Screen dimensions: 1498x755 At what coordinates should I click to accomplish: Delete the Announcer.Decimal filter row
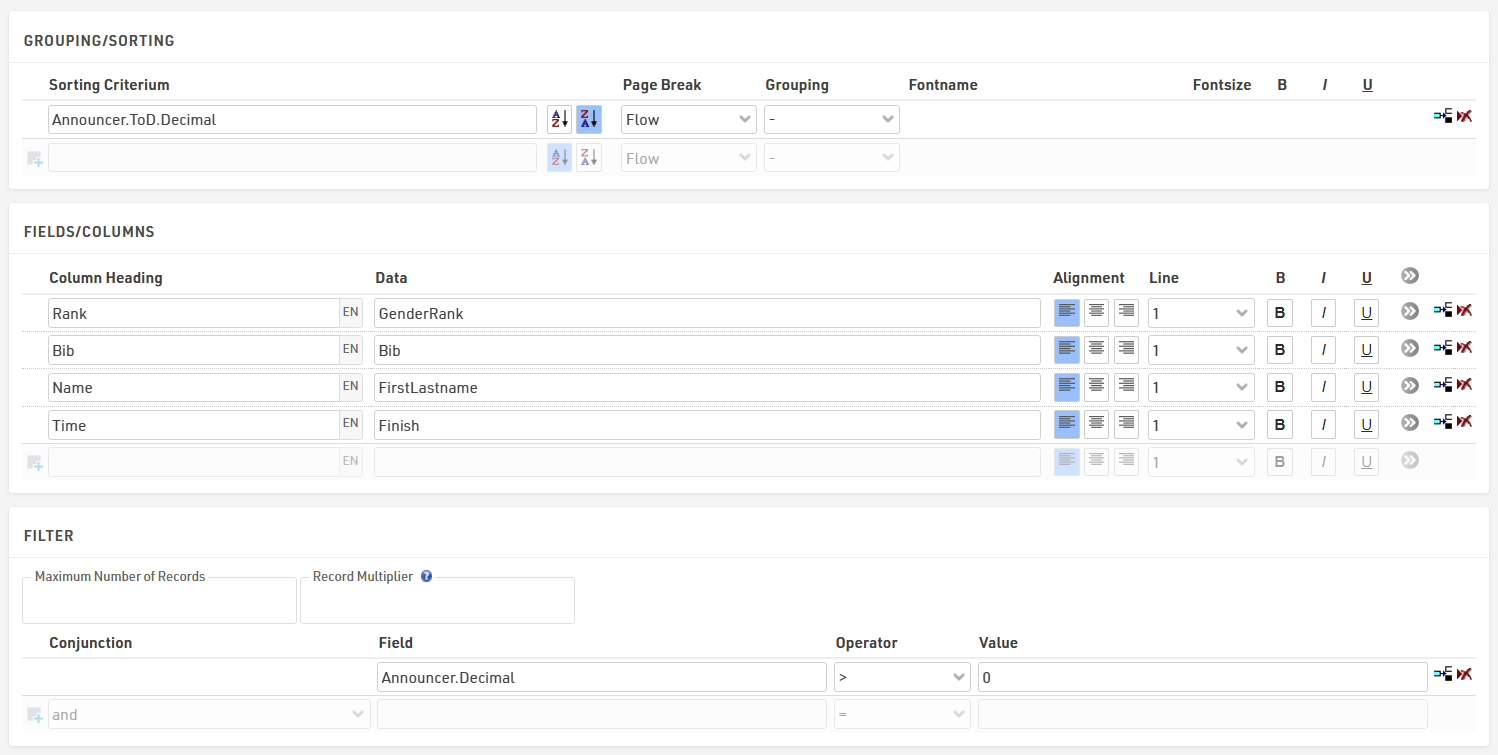[x=1465, y=675]
